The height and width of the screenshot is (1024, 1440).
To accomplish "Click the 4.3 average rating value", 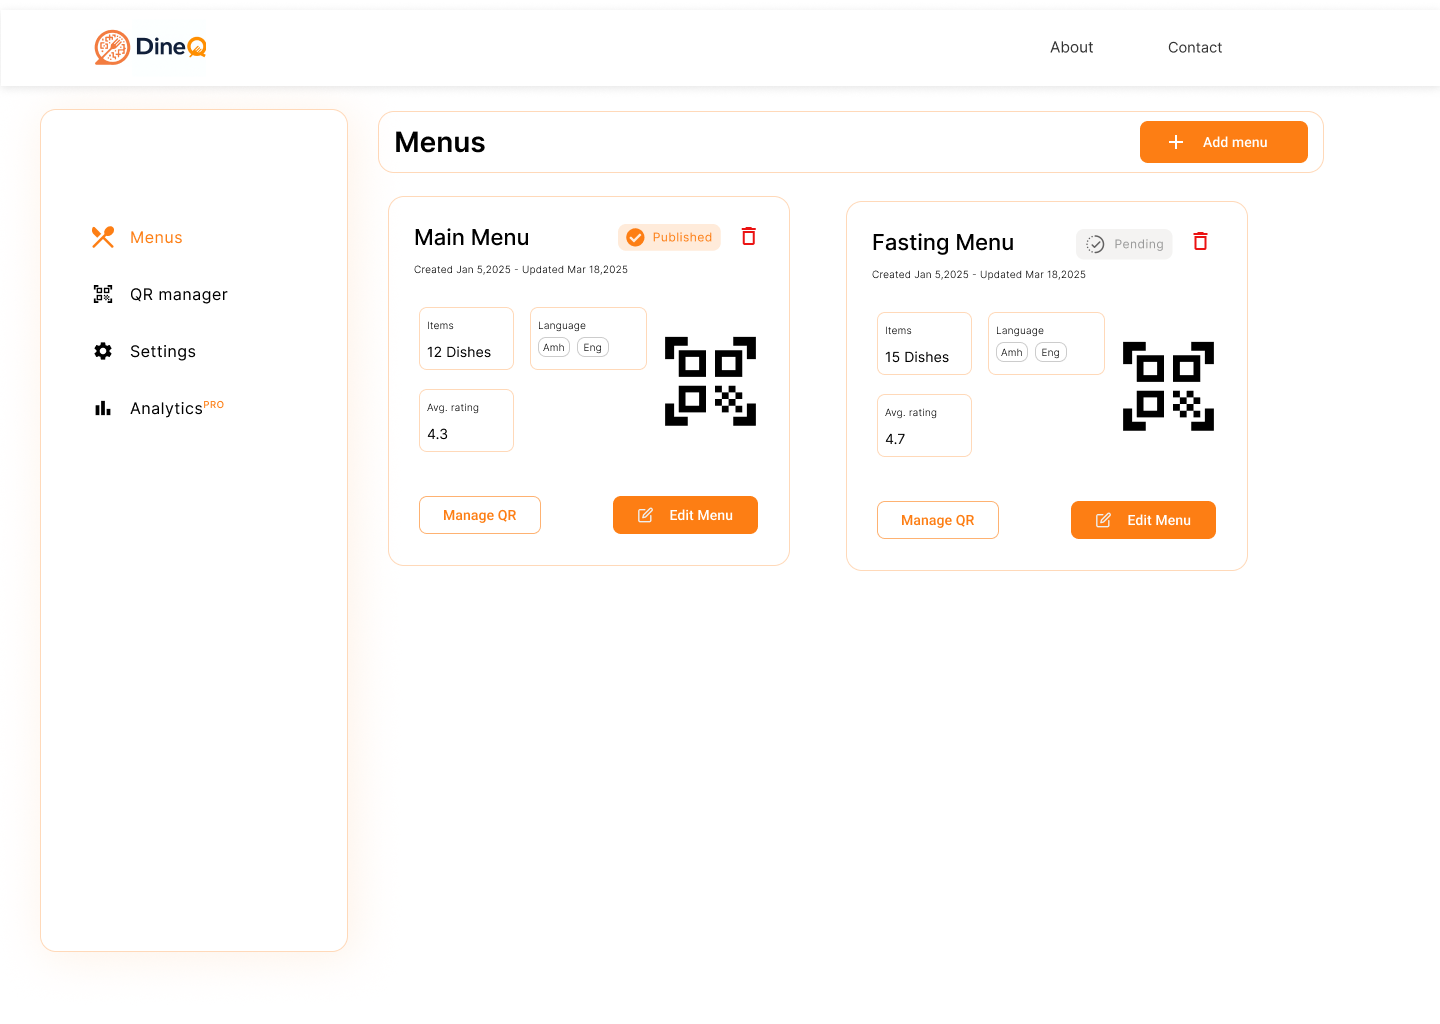I will point(437,434).
